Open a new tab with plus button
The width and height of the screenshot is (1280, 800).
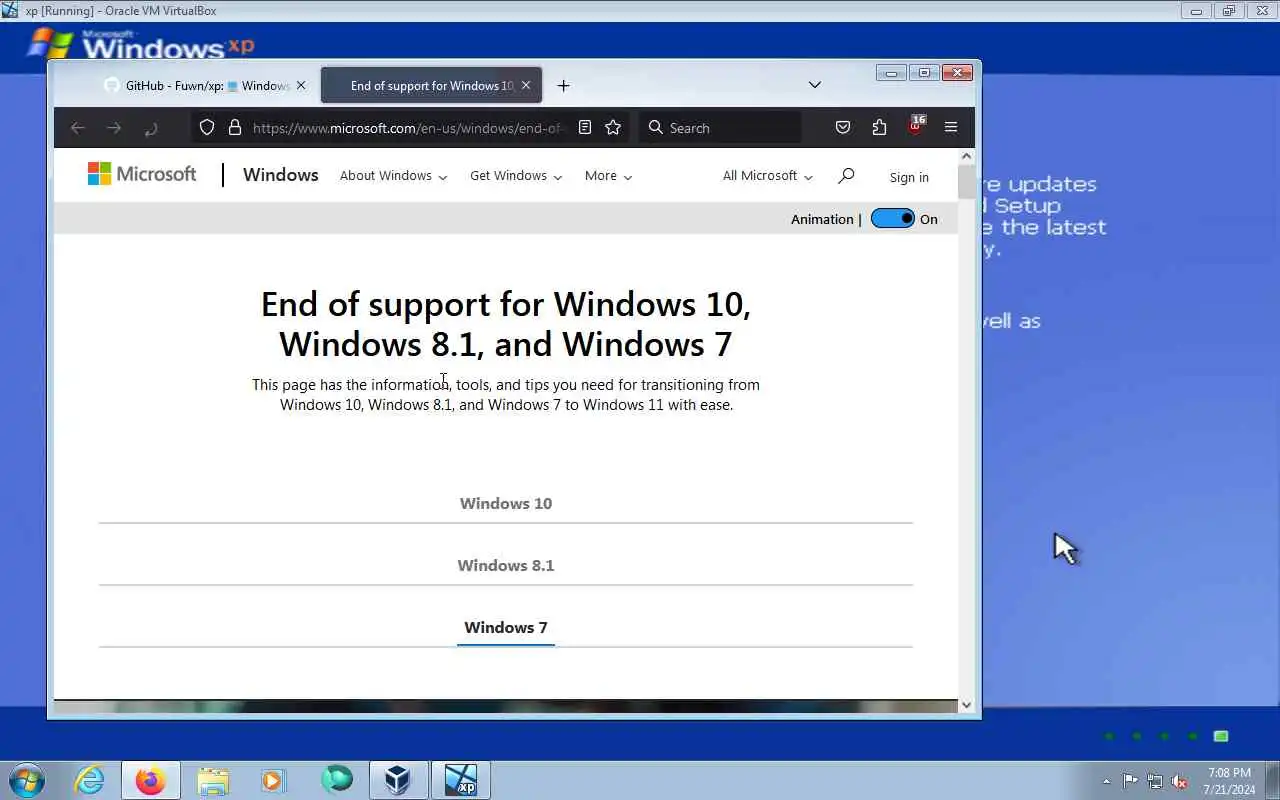pyautogui.click(x=563, y=86)
